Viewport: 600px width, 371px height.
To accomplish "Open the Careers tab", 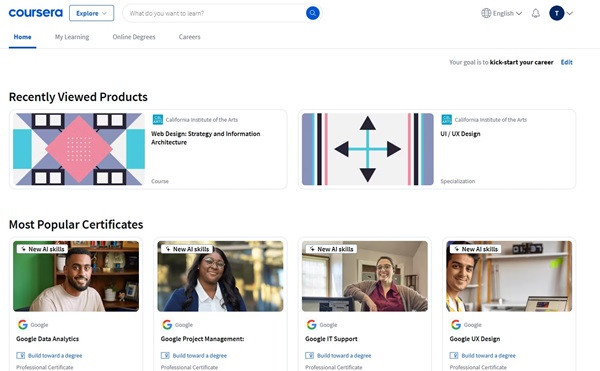I will pos(189,37).
